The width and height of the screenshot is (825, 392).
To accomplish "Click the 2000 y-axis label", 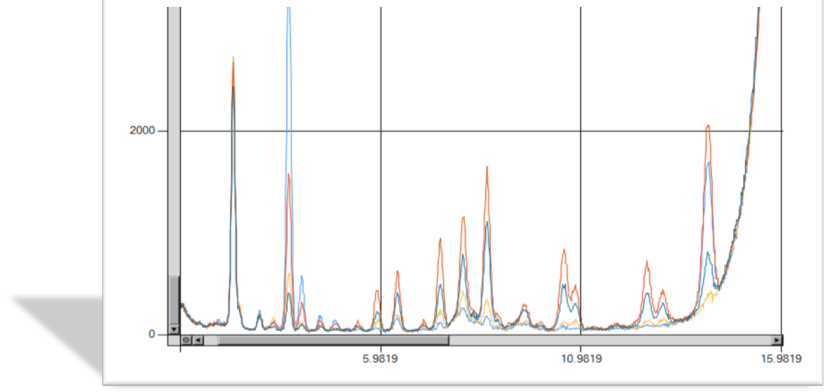I will tap(142, 130).
